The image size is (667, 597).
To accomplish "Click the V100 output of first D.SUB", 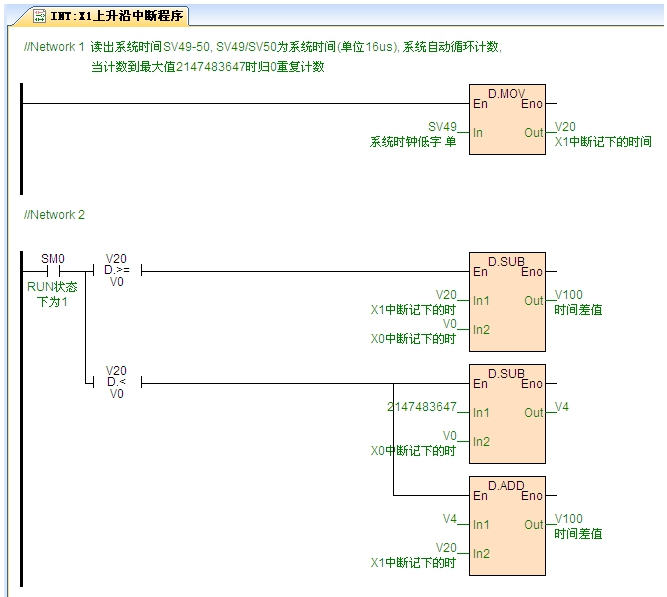I will (569, 295).
